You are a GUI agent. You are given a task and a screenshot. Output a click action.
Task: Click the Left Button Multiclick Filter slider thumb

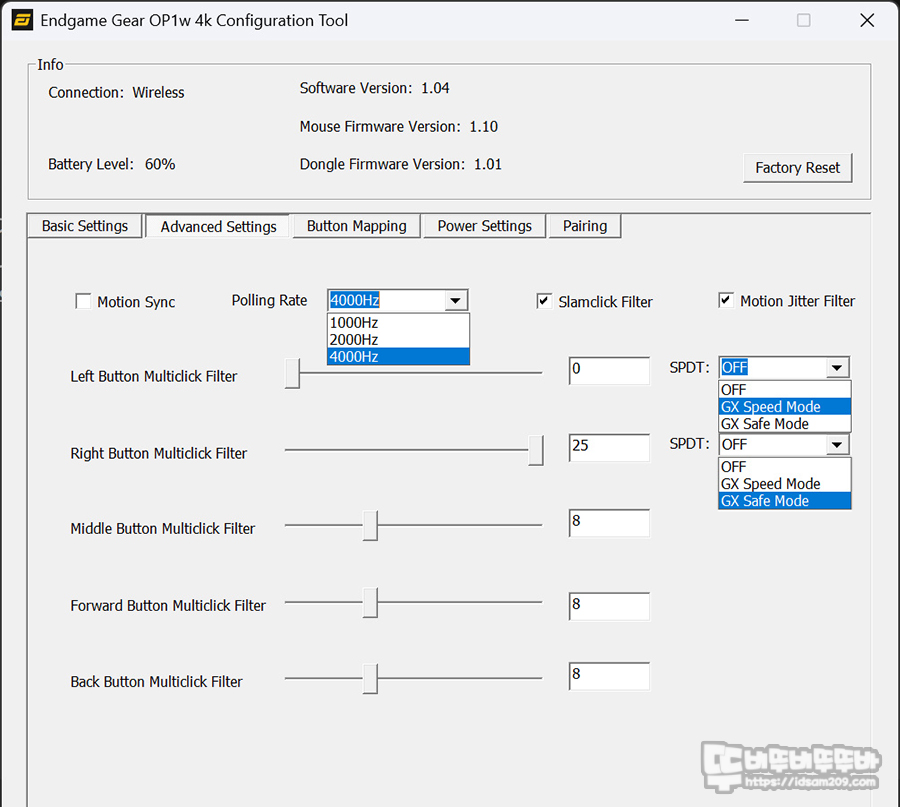point(292,374)
